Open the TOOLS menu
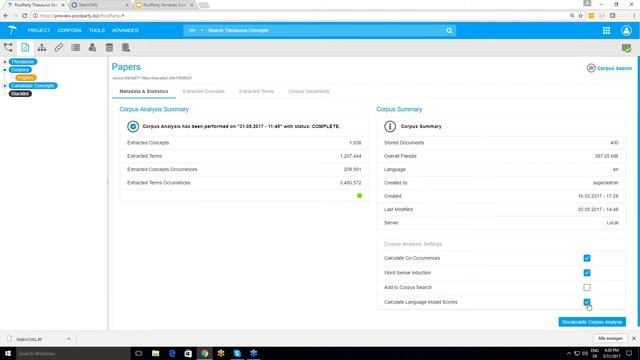 tap(97, 31)
